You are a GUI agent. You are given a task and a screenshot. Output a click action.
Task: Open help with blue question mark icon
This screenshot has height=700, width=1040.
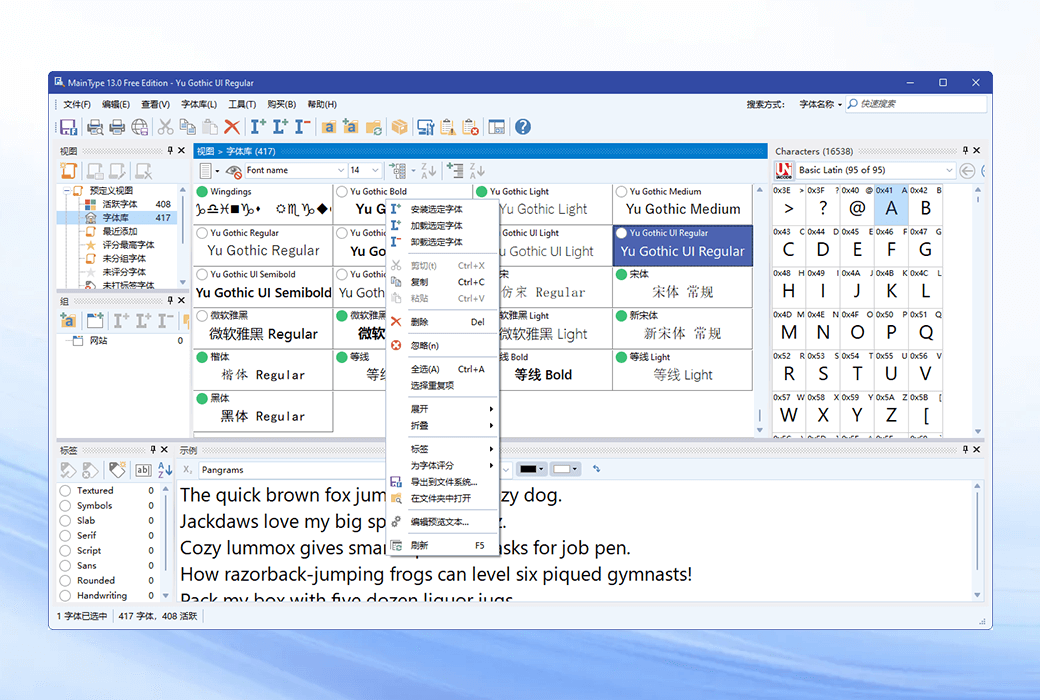[x=523, y=127]
